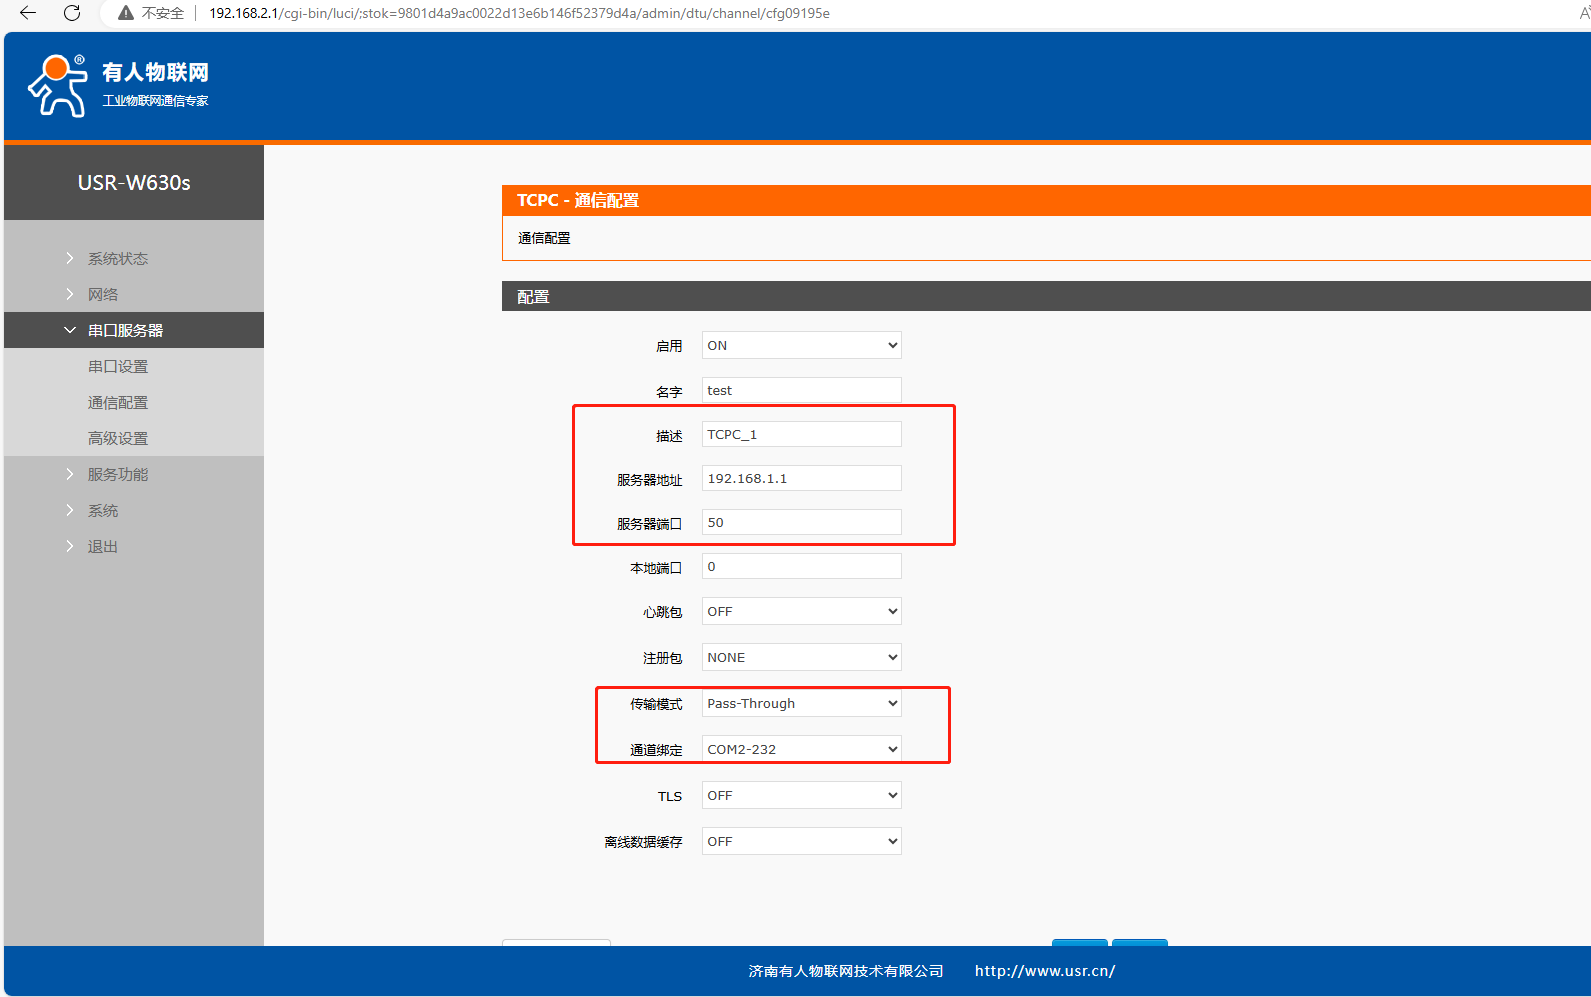The image size is (1591, 997).
Task: Open the http://www.usr.cn/ footer link
Action: 1045,970
